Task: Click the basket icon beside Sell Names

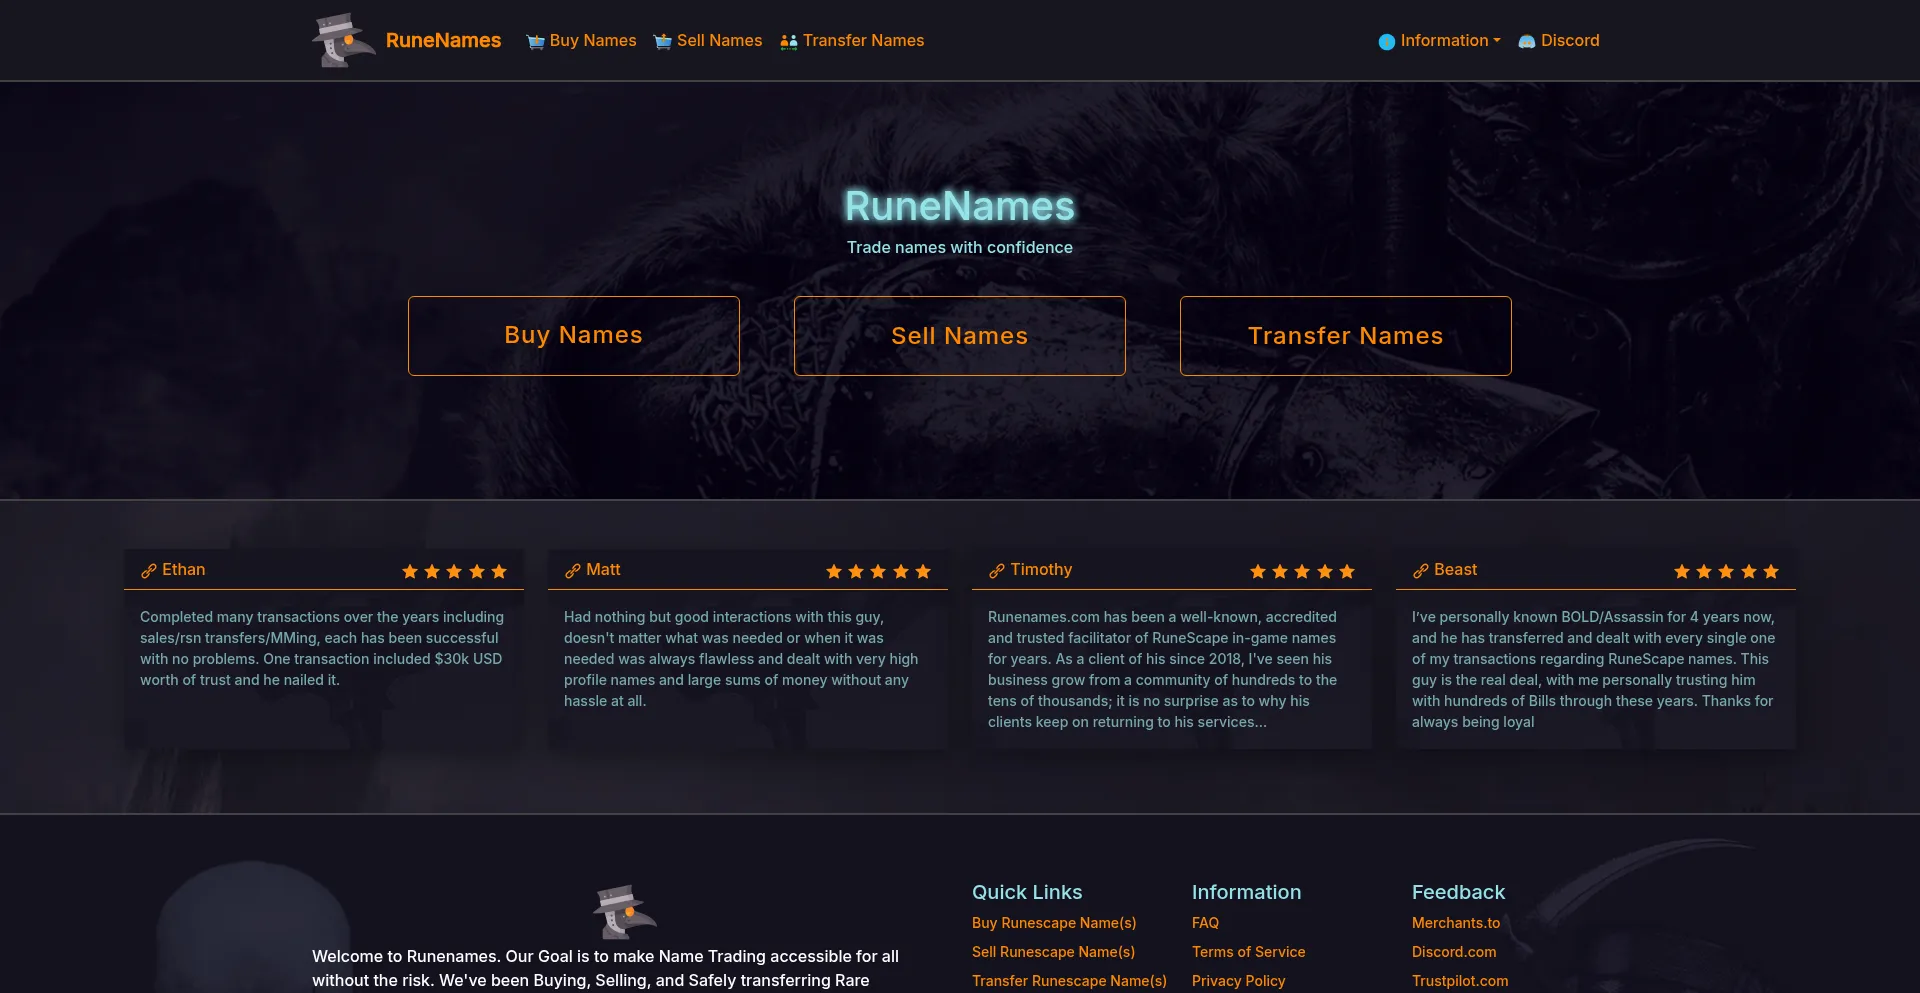Action: tap(662, 41)
